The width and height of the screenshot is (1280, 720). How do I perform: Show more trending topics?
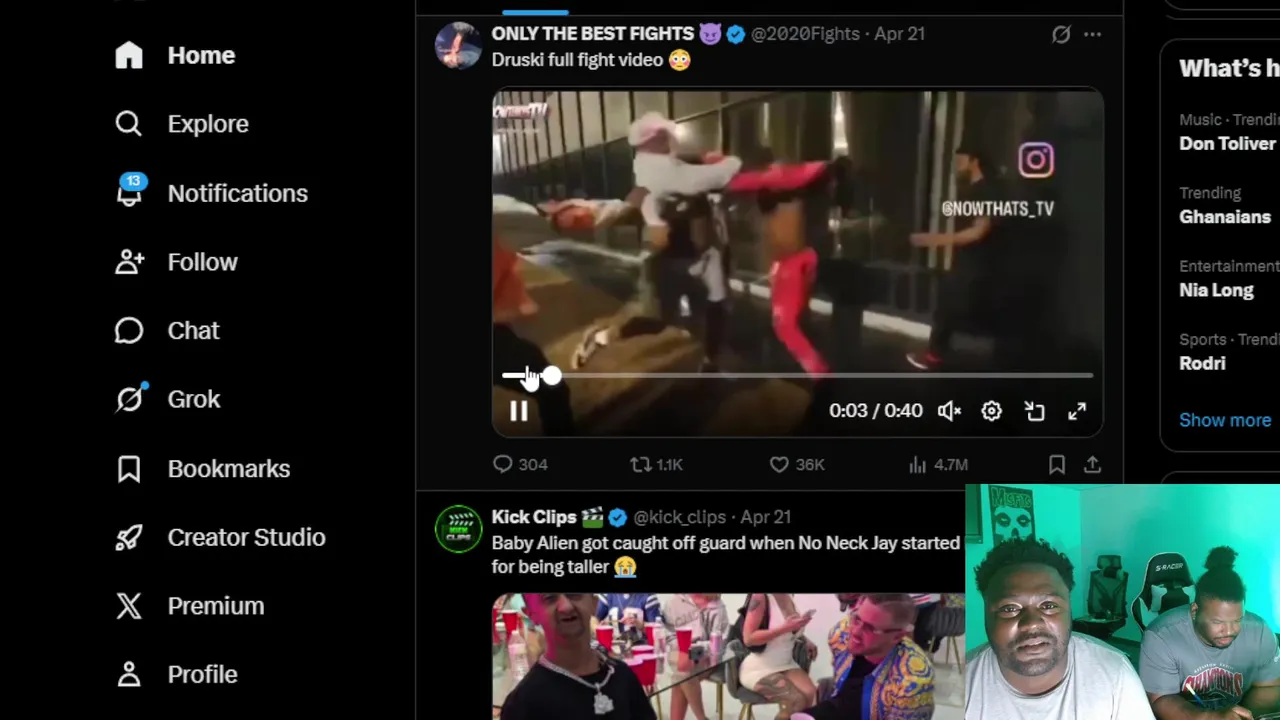tap(1225, 420)
